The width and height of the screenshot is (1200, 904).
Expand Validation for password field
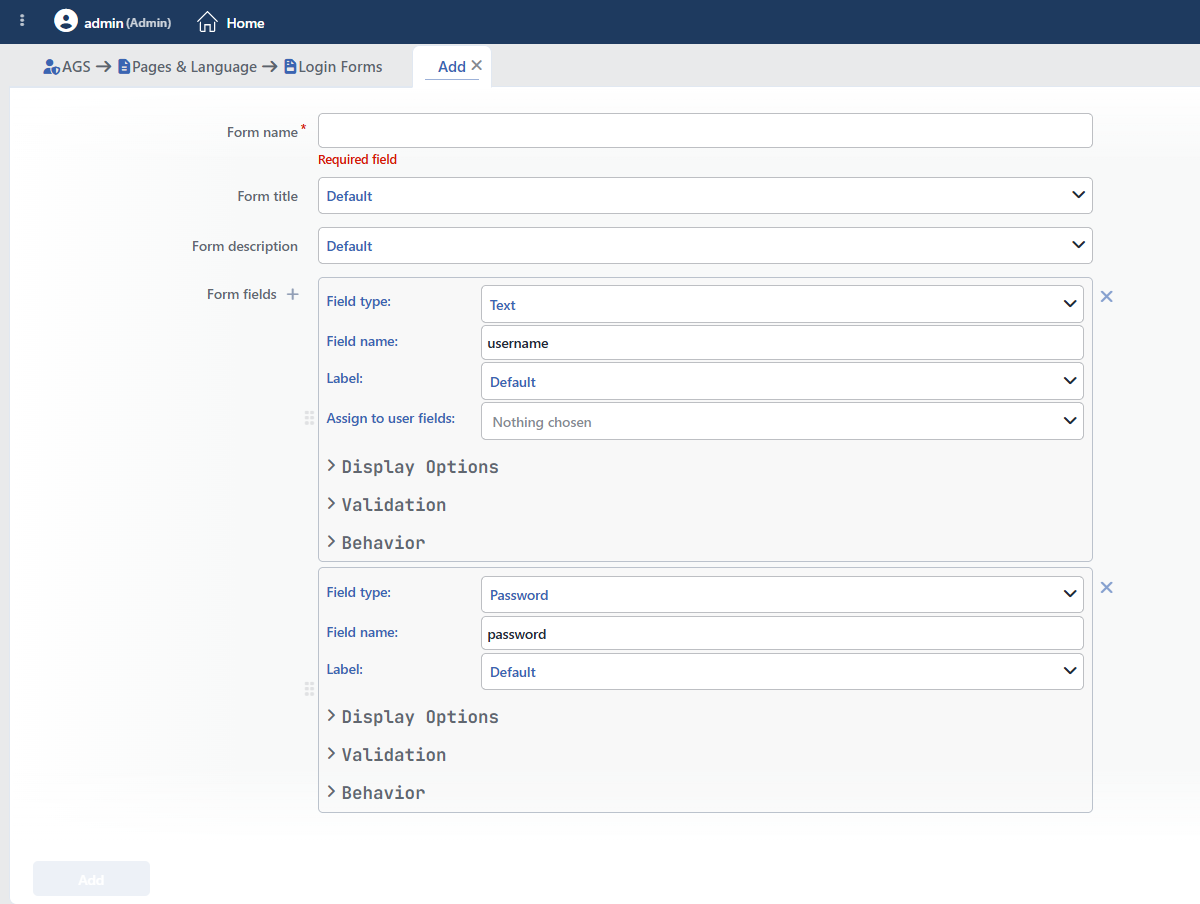click(x=386, y=755)
